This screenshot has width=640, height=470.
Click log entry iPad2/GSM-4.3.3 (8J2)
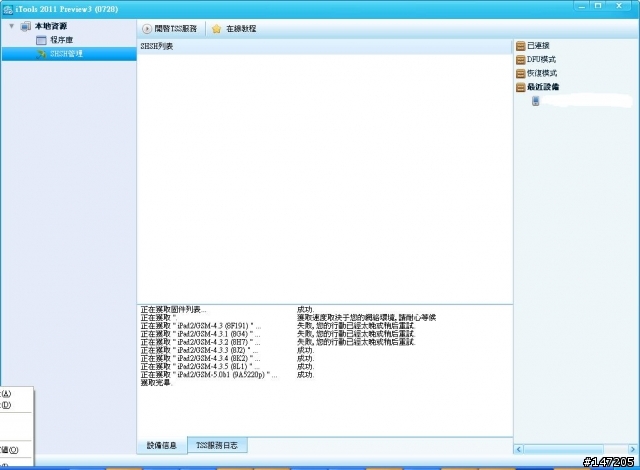(200, 350)
